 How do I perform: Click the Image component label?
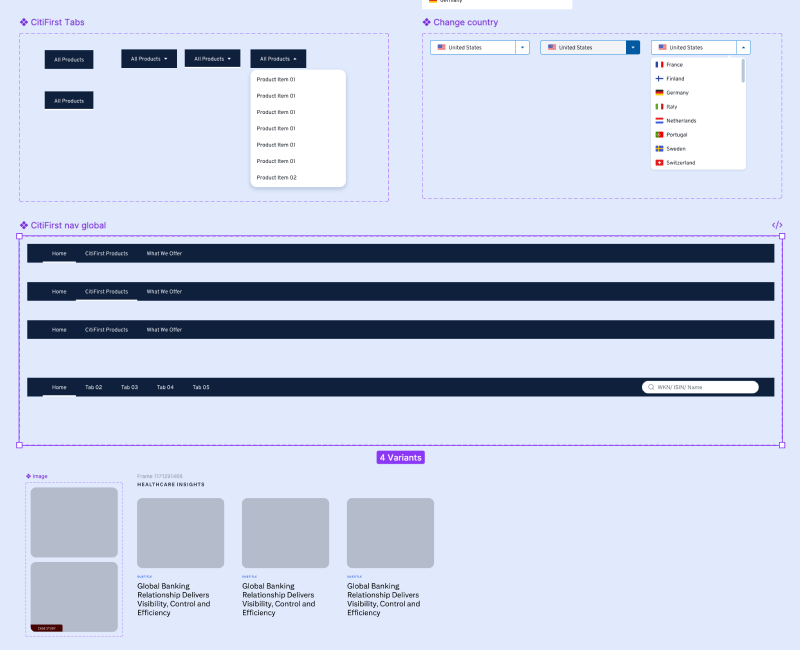click(40, 476)
